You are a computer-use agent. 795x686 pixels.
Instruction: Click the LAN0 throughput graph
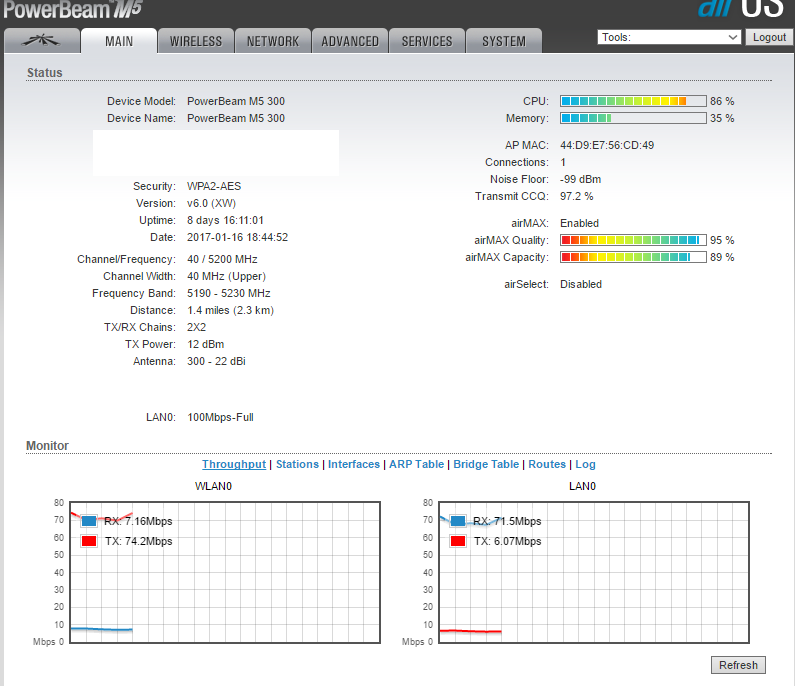594,572
